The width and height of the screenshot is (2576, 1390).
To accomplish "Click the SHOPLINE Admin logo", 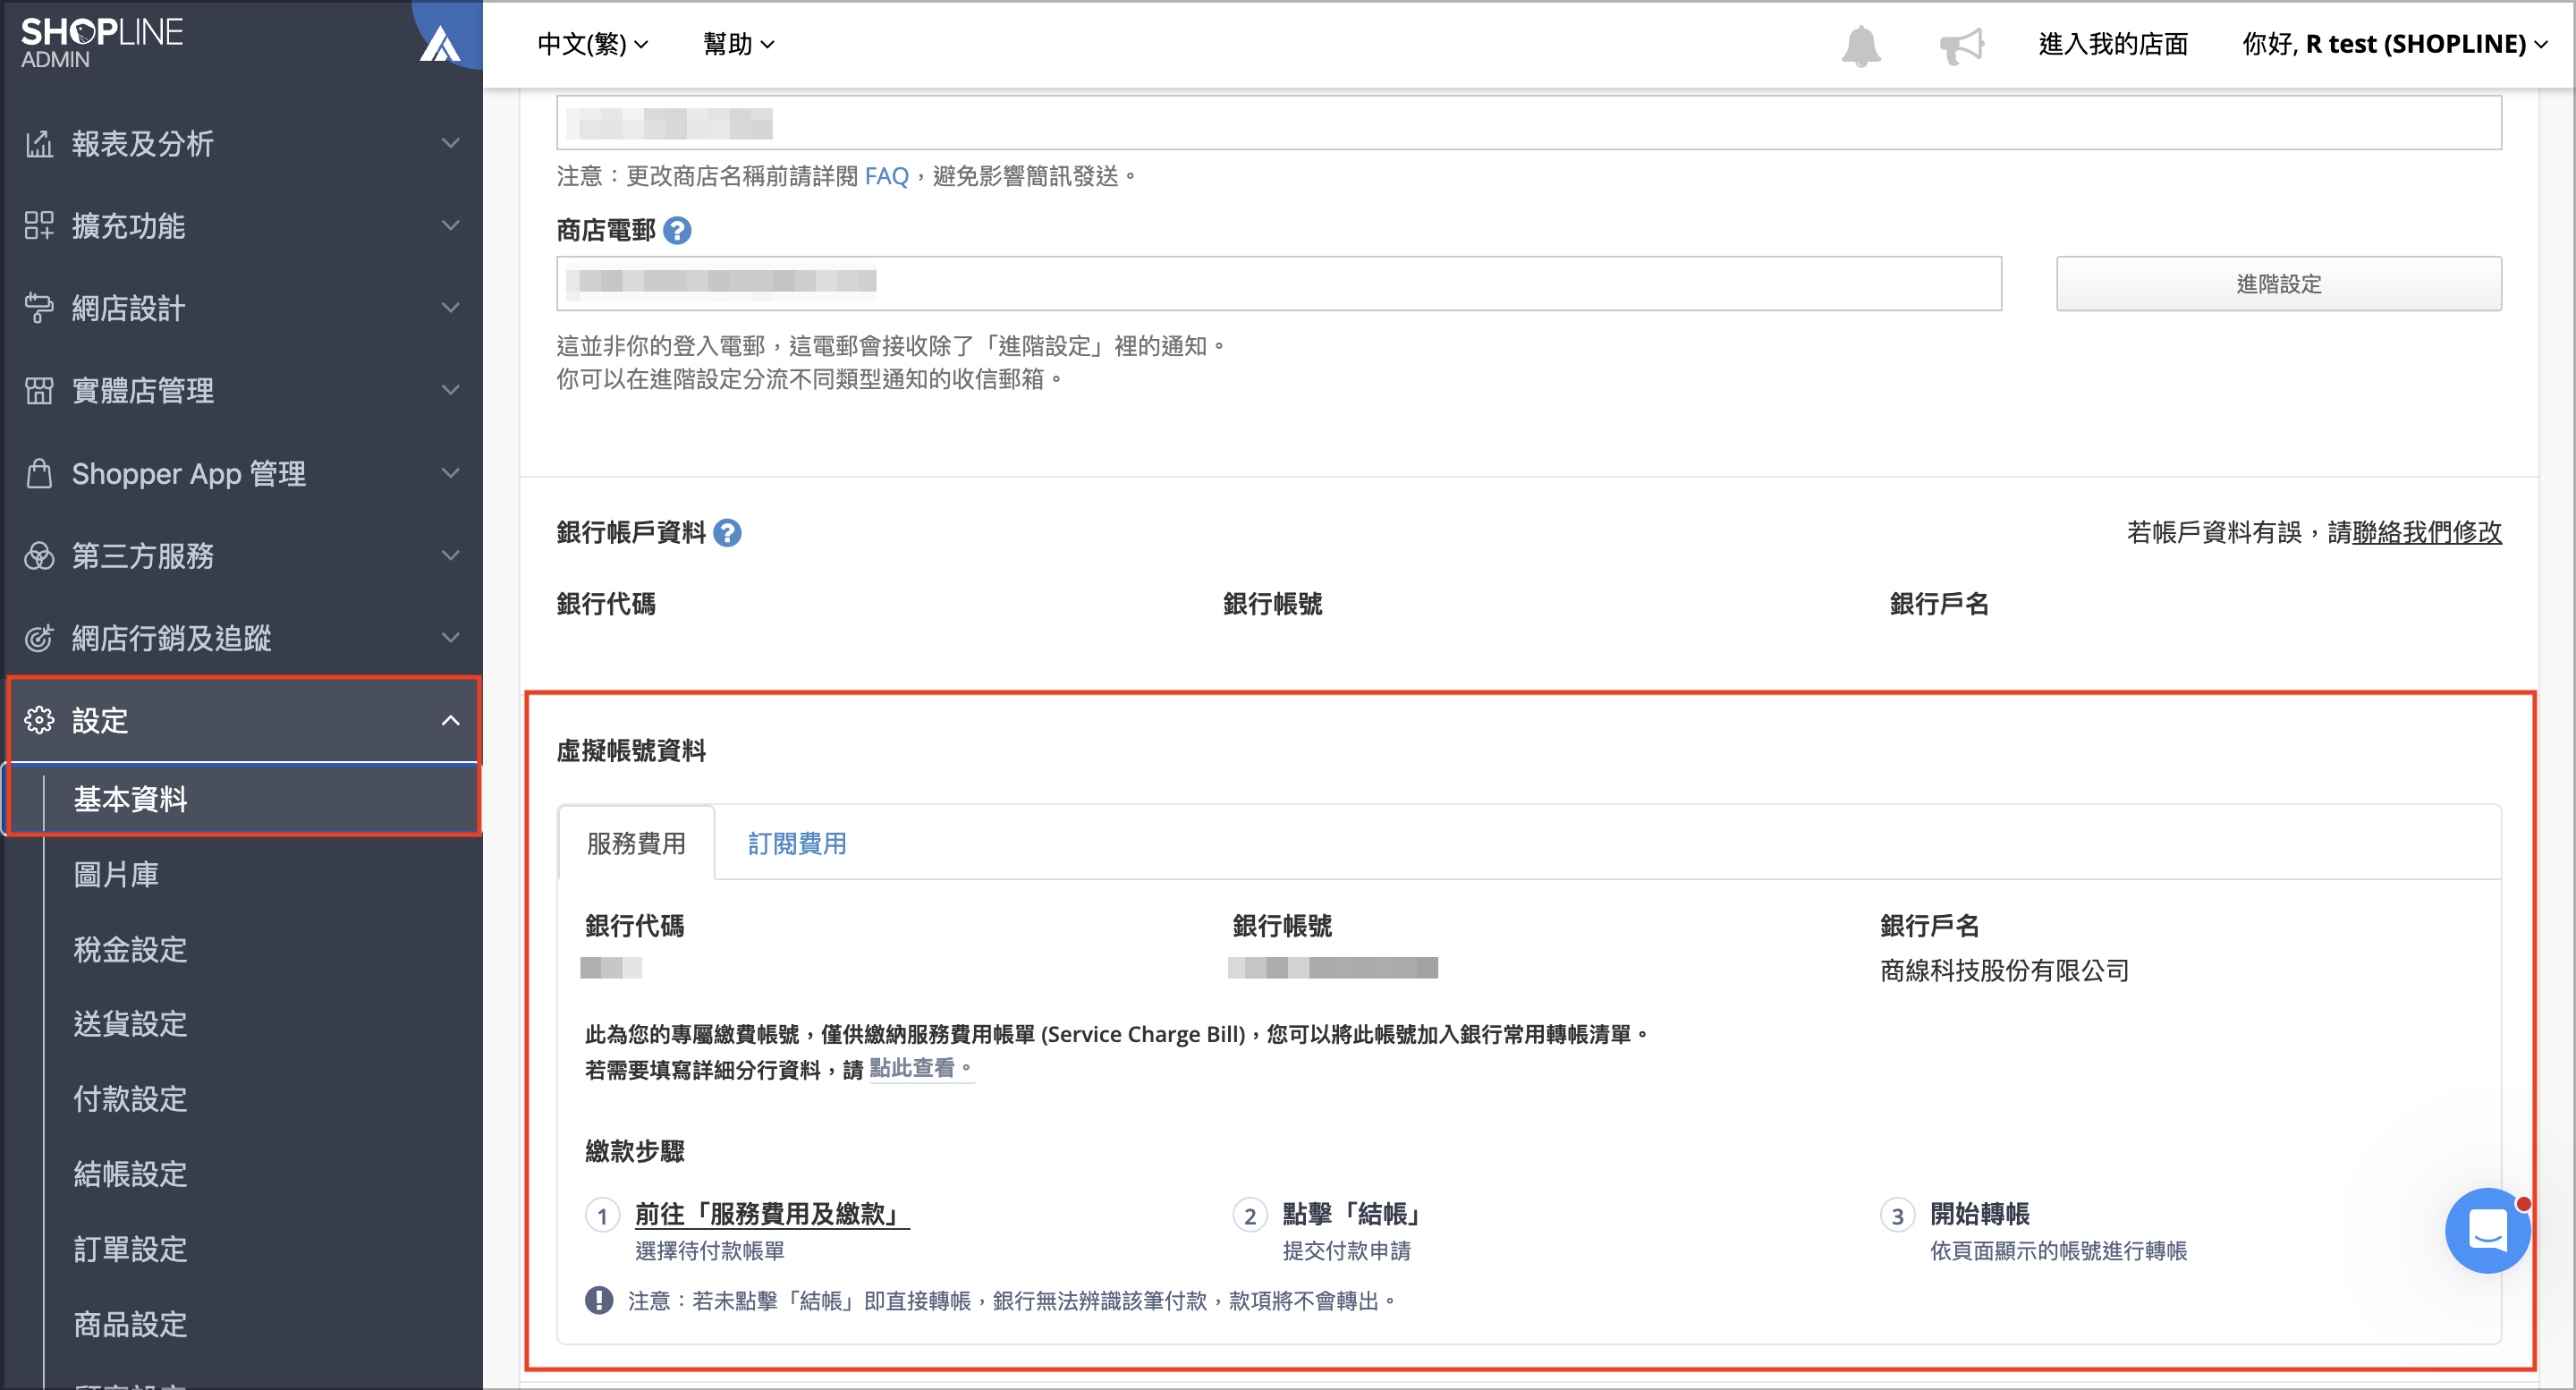I will [102, 43].
